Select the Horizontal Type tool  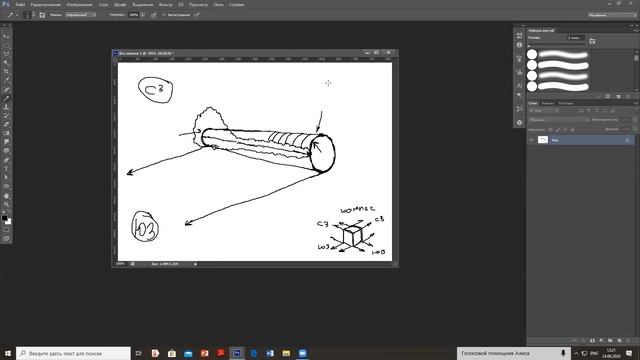pos(6,169)
